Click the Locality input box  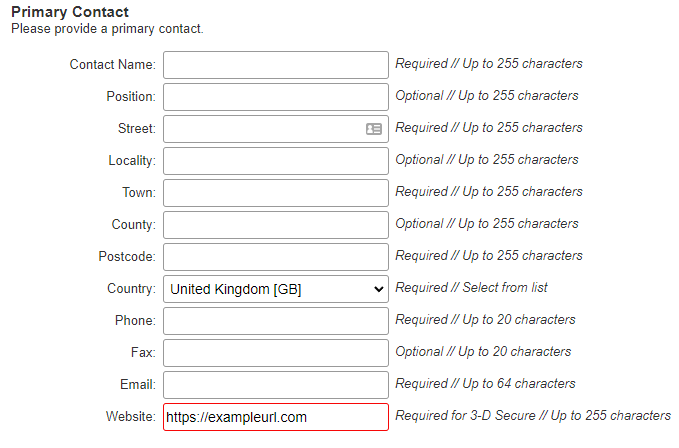[x=276, y=161]
